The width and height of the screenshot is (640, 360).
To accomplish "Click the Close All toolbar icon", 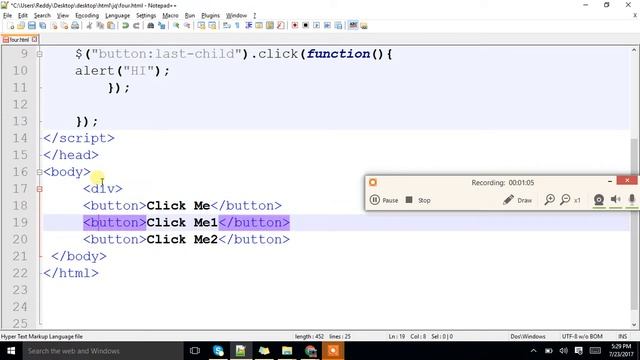I will [64, 26].
